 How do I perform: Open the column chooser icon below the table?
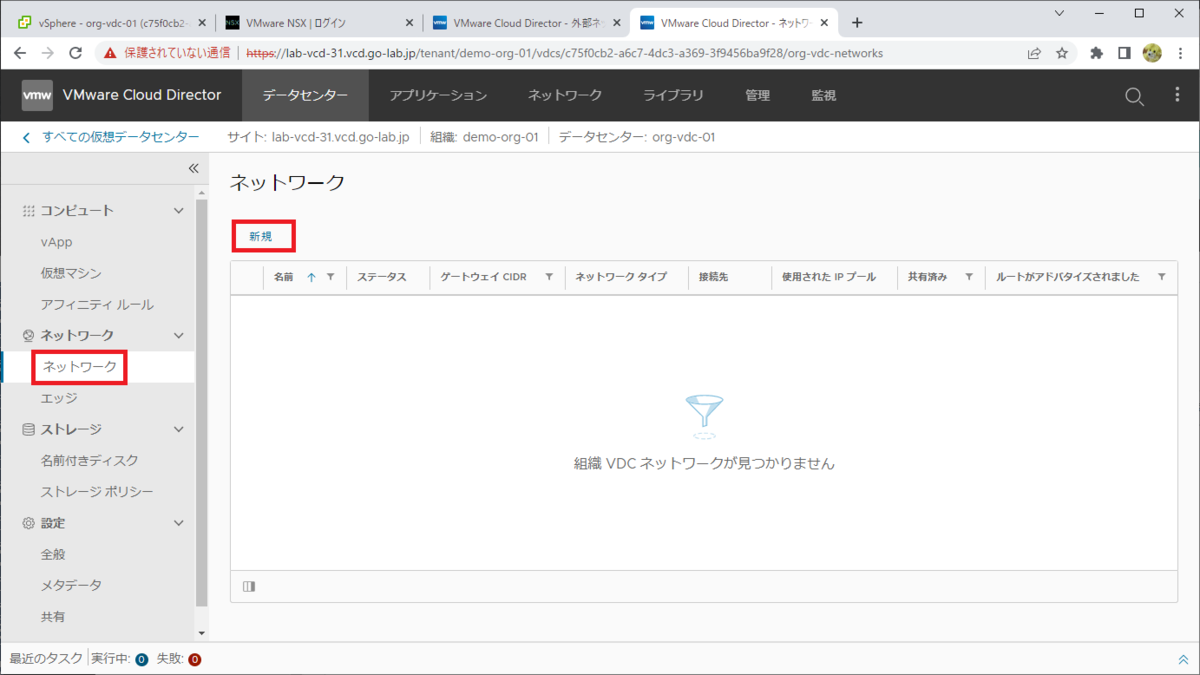pos(249,587)
